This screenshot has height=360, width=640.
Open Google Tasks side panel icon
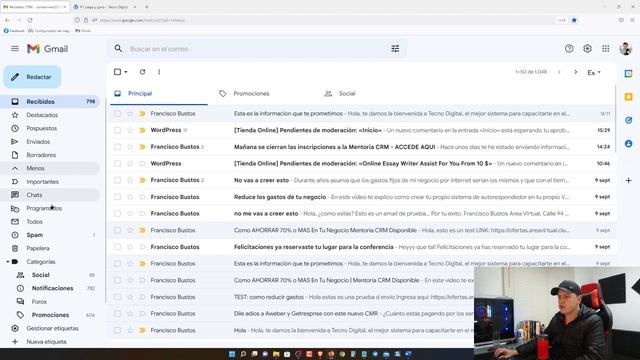[x=629, y=120]
